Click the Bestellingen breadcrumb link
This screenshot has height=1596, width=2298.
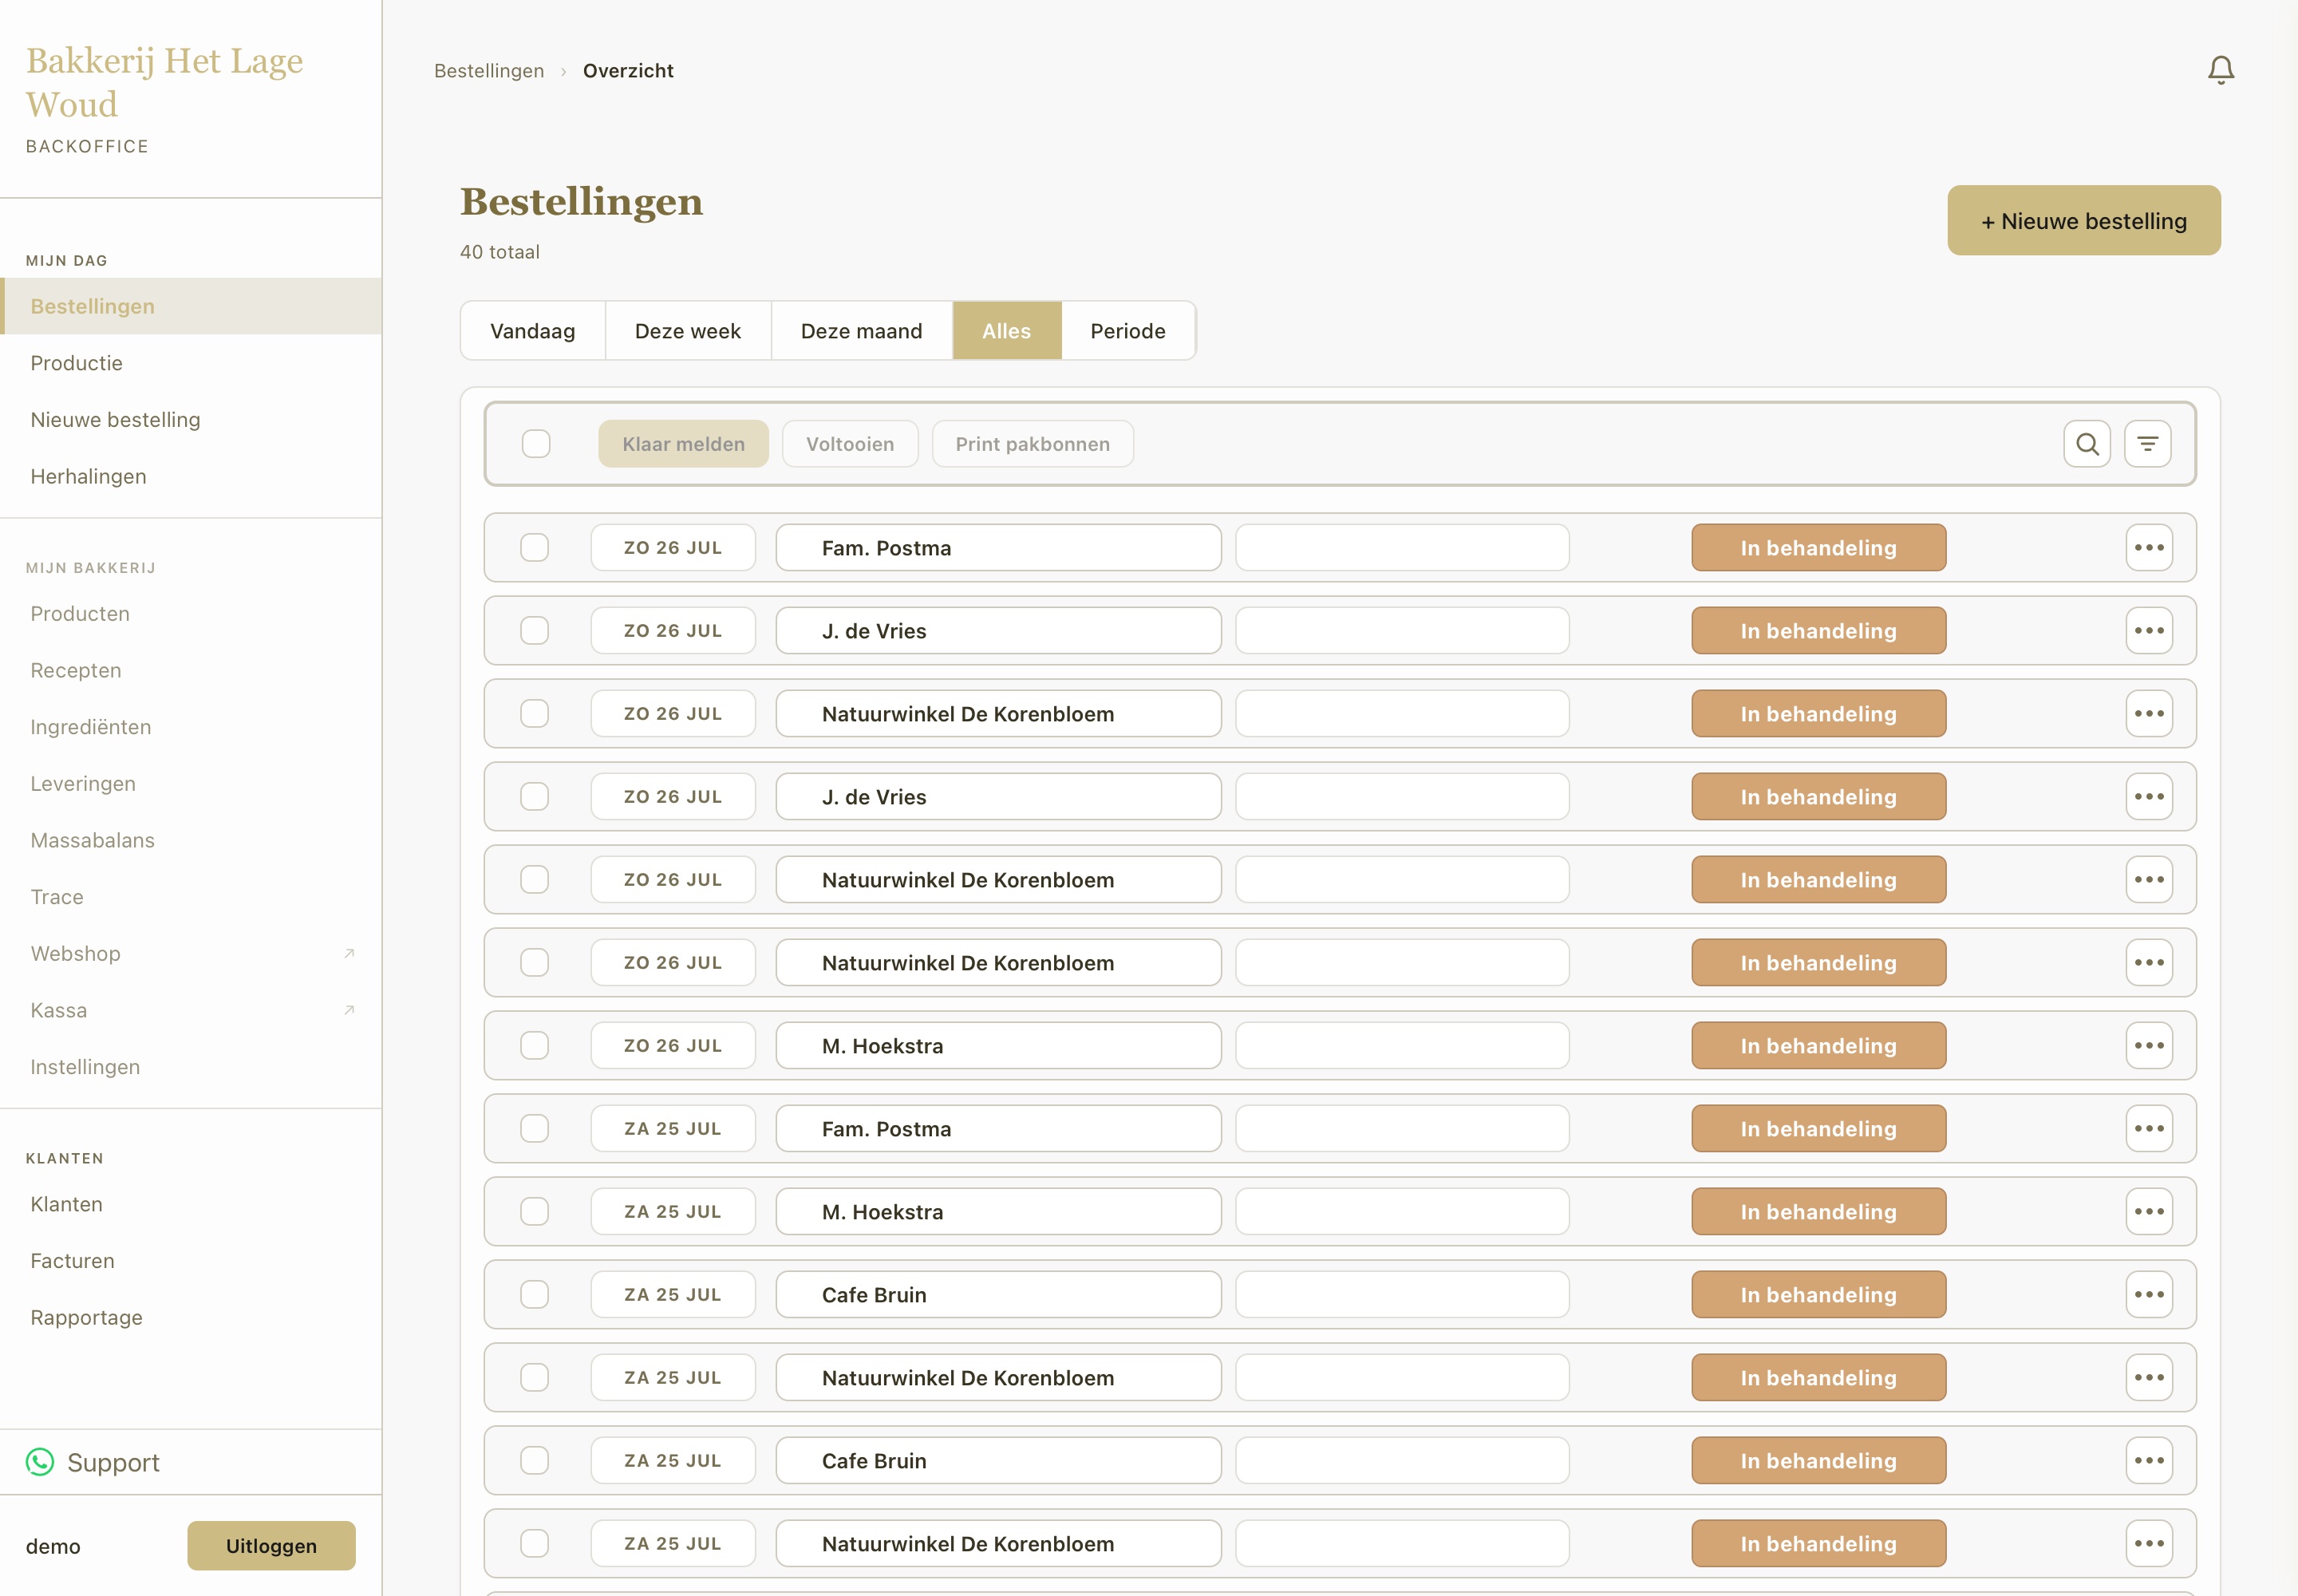pos(489,71)
